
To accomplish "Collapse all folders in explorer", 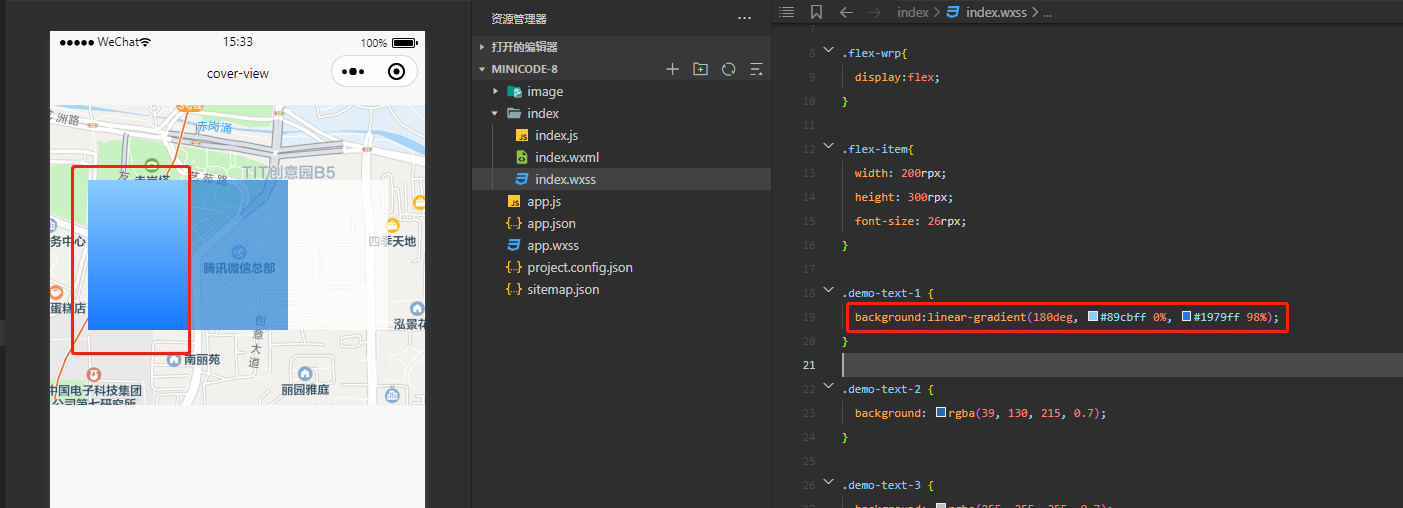I will [756, 69].
